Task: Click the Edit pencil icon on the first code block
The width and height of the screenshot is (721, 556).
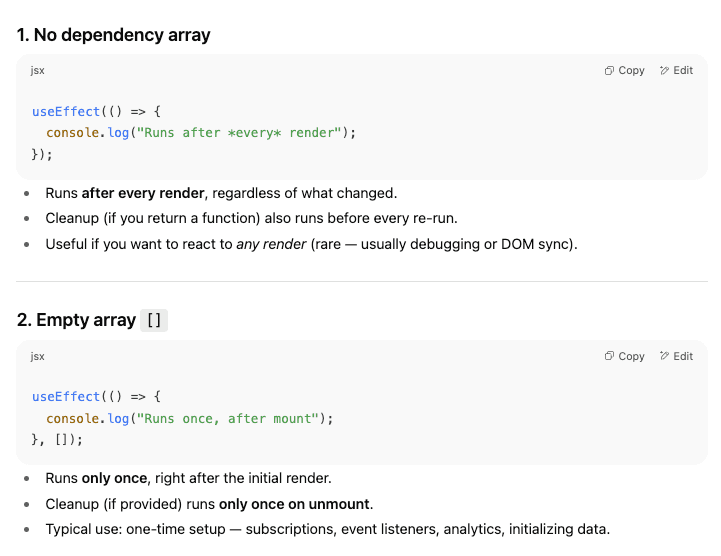Action: (665, 71)
